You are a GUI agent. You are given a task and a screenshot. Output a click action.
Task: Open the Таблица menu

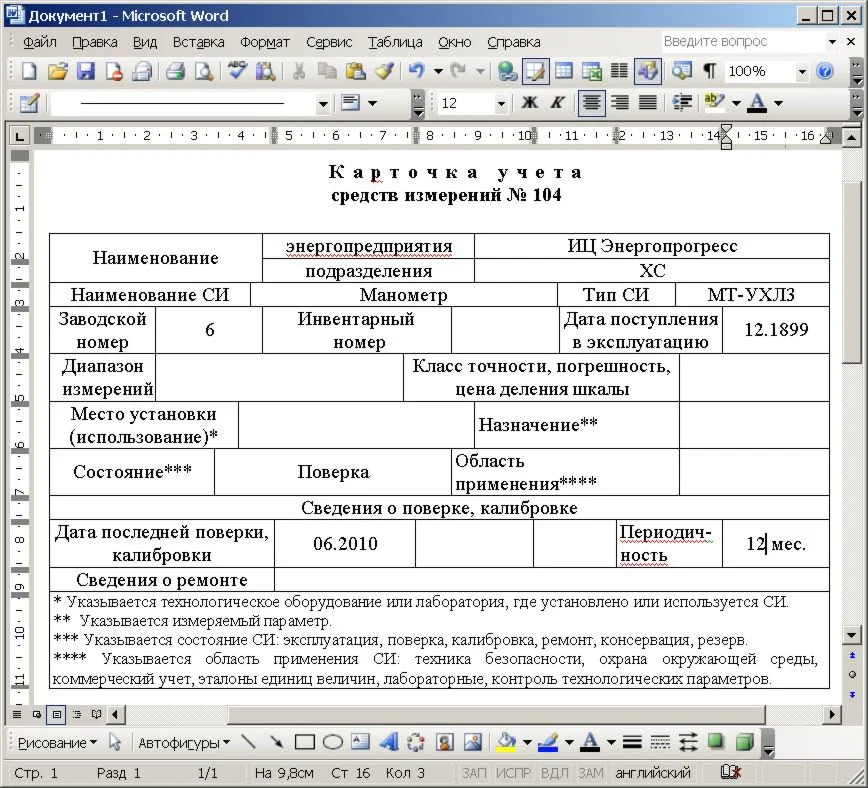(x=395, y=42)
